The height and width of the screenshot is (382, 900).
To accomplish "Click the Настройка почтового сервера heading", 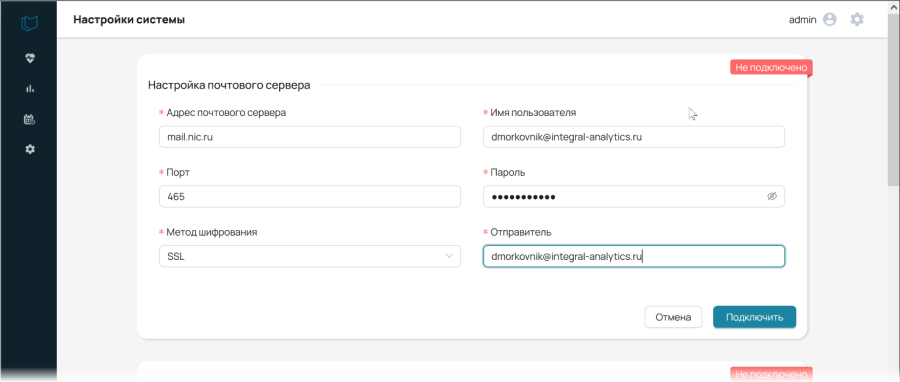I will 230,85.
